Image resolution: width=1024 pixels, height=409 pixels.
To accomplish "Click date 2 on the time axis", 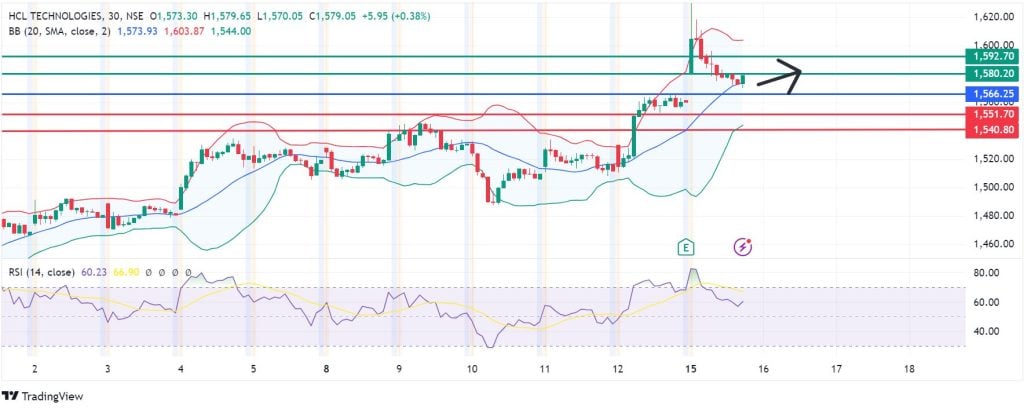I will [34, 369].
